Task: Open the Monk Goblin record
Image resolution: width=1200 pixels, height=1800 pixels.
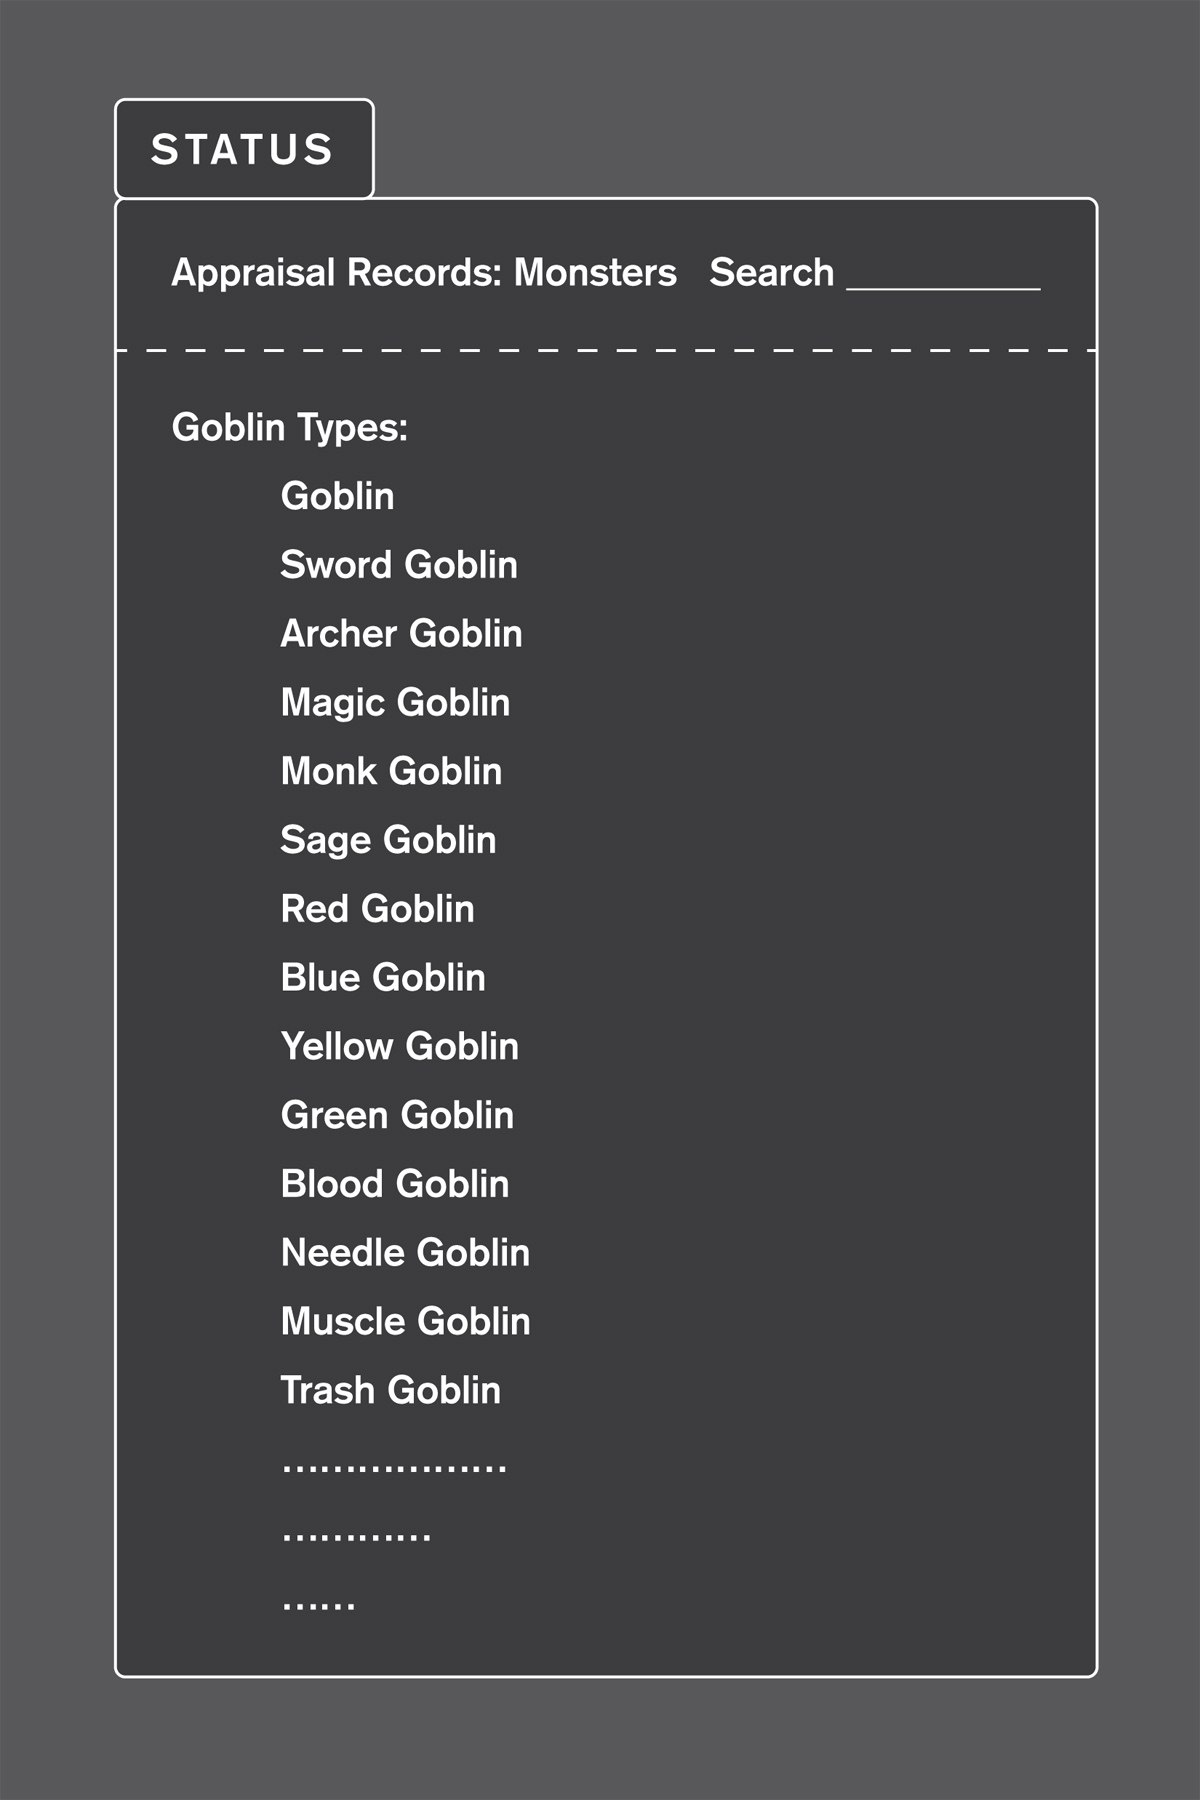Action: tap(391, 771)
